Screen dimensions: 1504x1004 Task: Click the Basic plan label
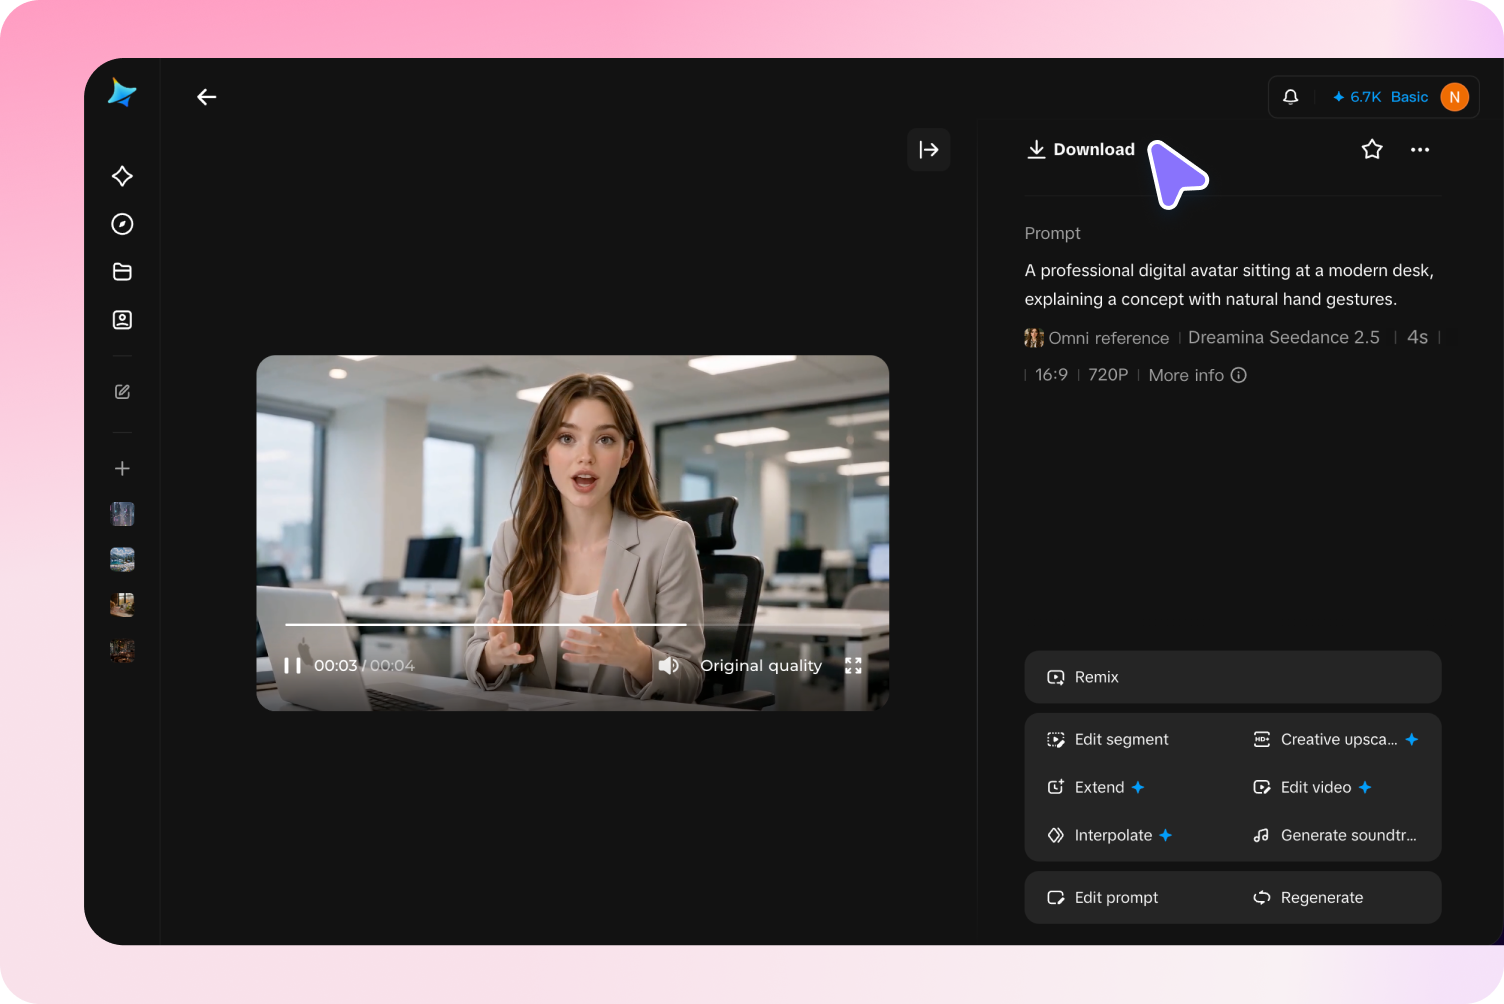1409,97
